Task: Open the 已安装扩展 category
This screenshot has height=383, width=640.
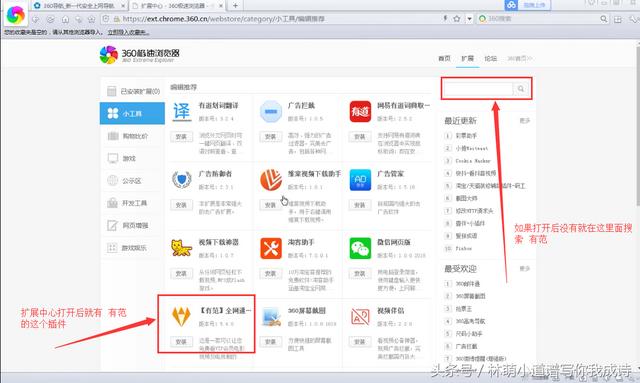Action: [x=132, y=91]
